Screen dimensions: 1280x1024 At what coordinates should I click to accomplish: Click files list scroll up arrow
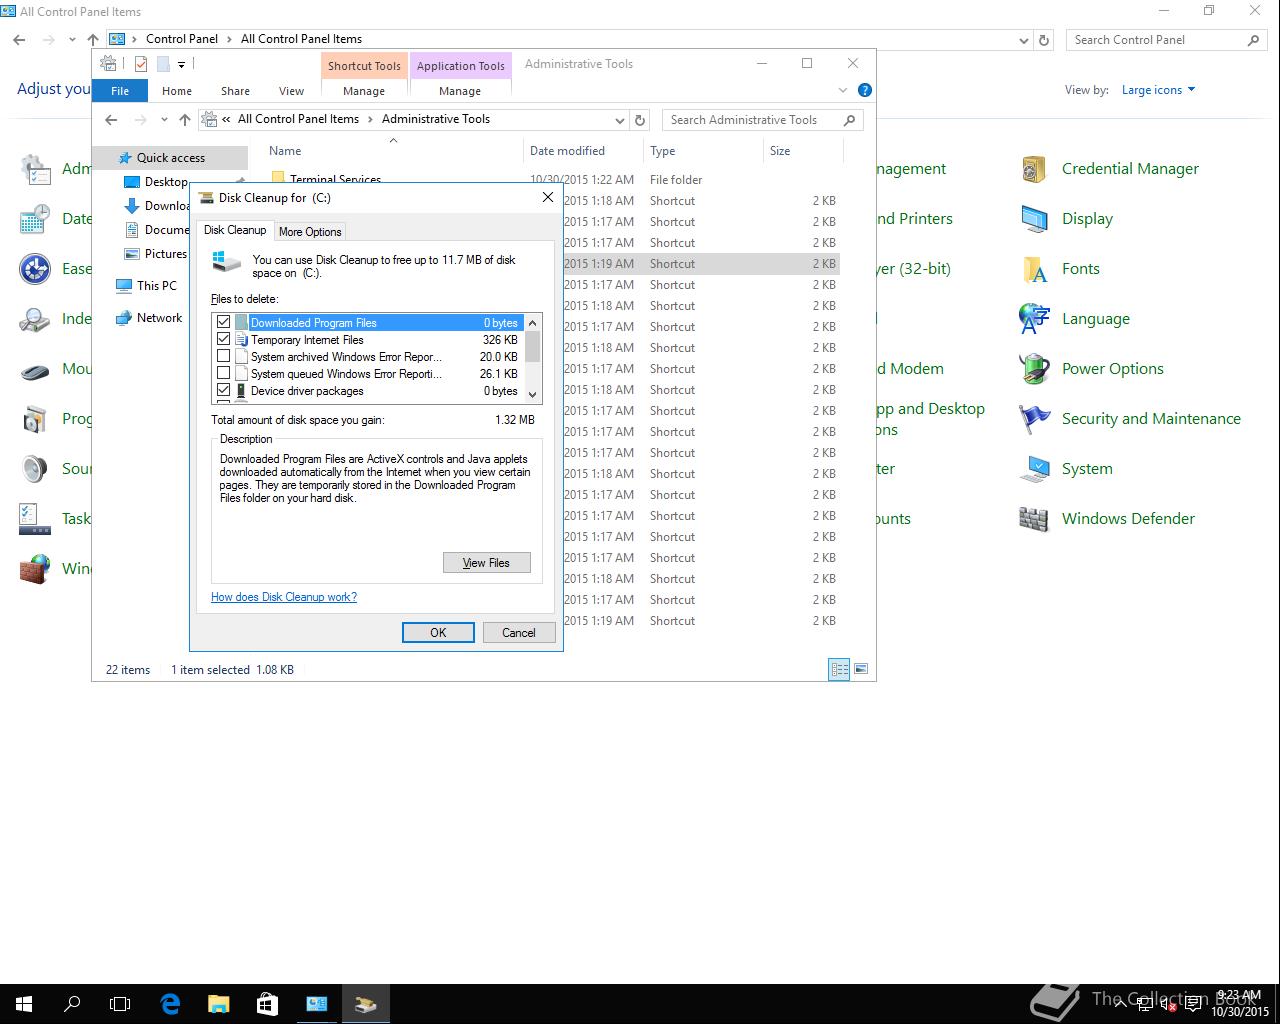[532, 322]
